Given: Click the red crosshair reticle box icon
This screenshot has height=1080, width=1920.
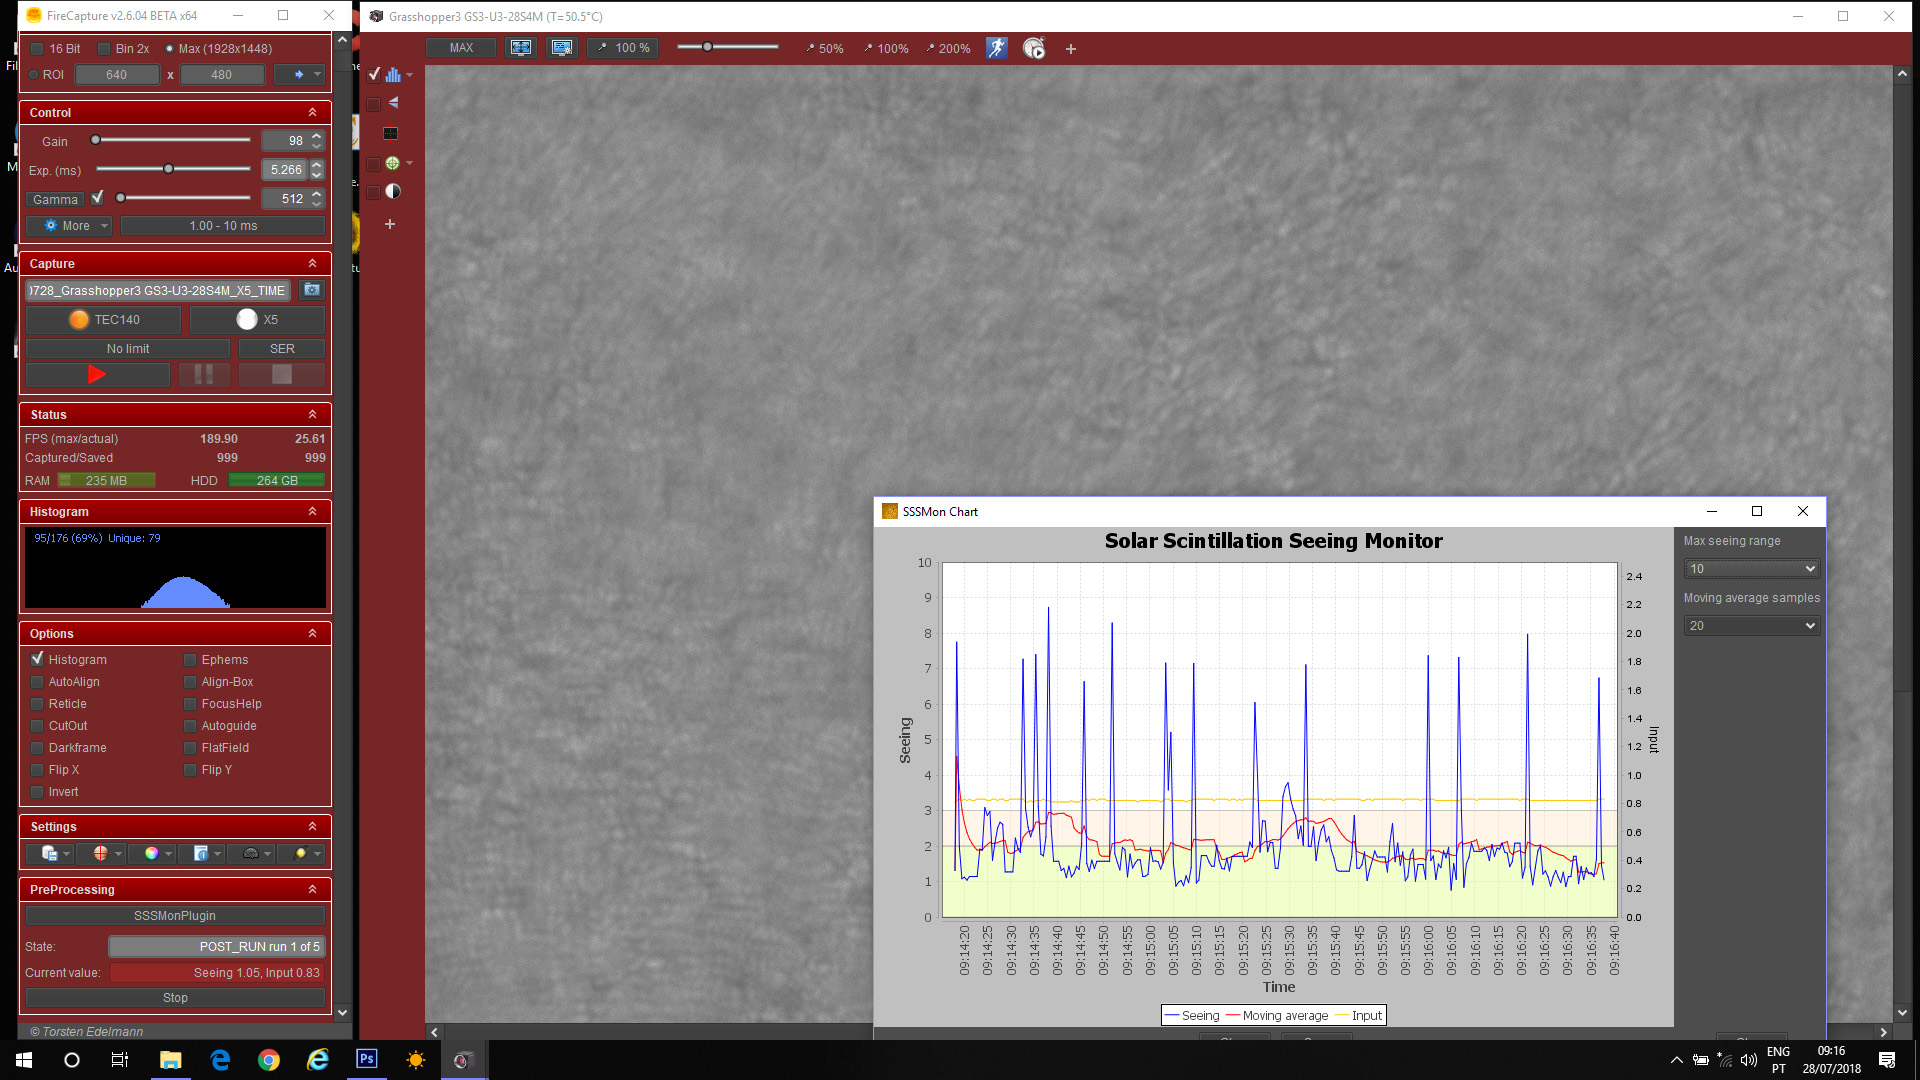Looking at the screenshot, I should (391, 133).
